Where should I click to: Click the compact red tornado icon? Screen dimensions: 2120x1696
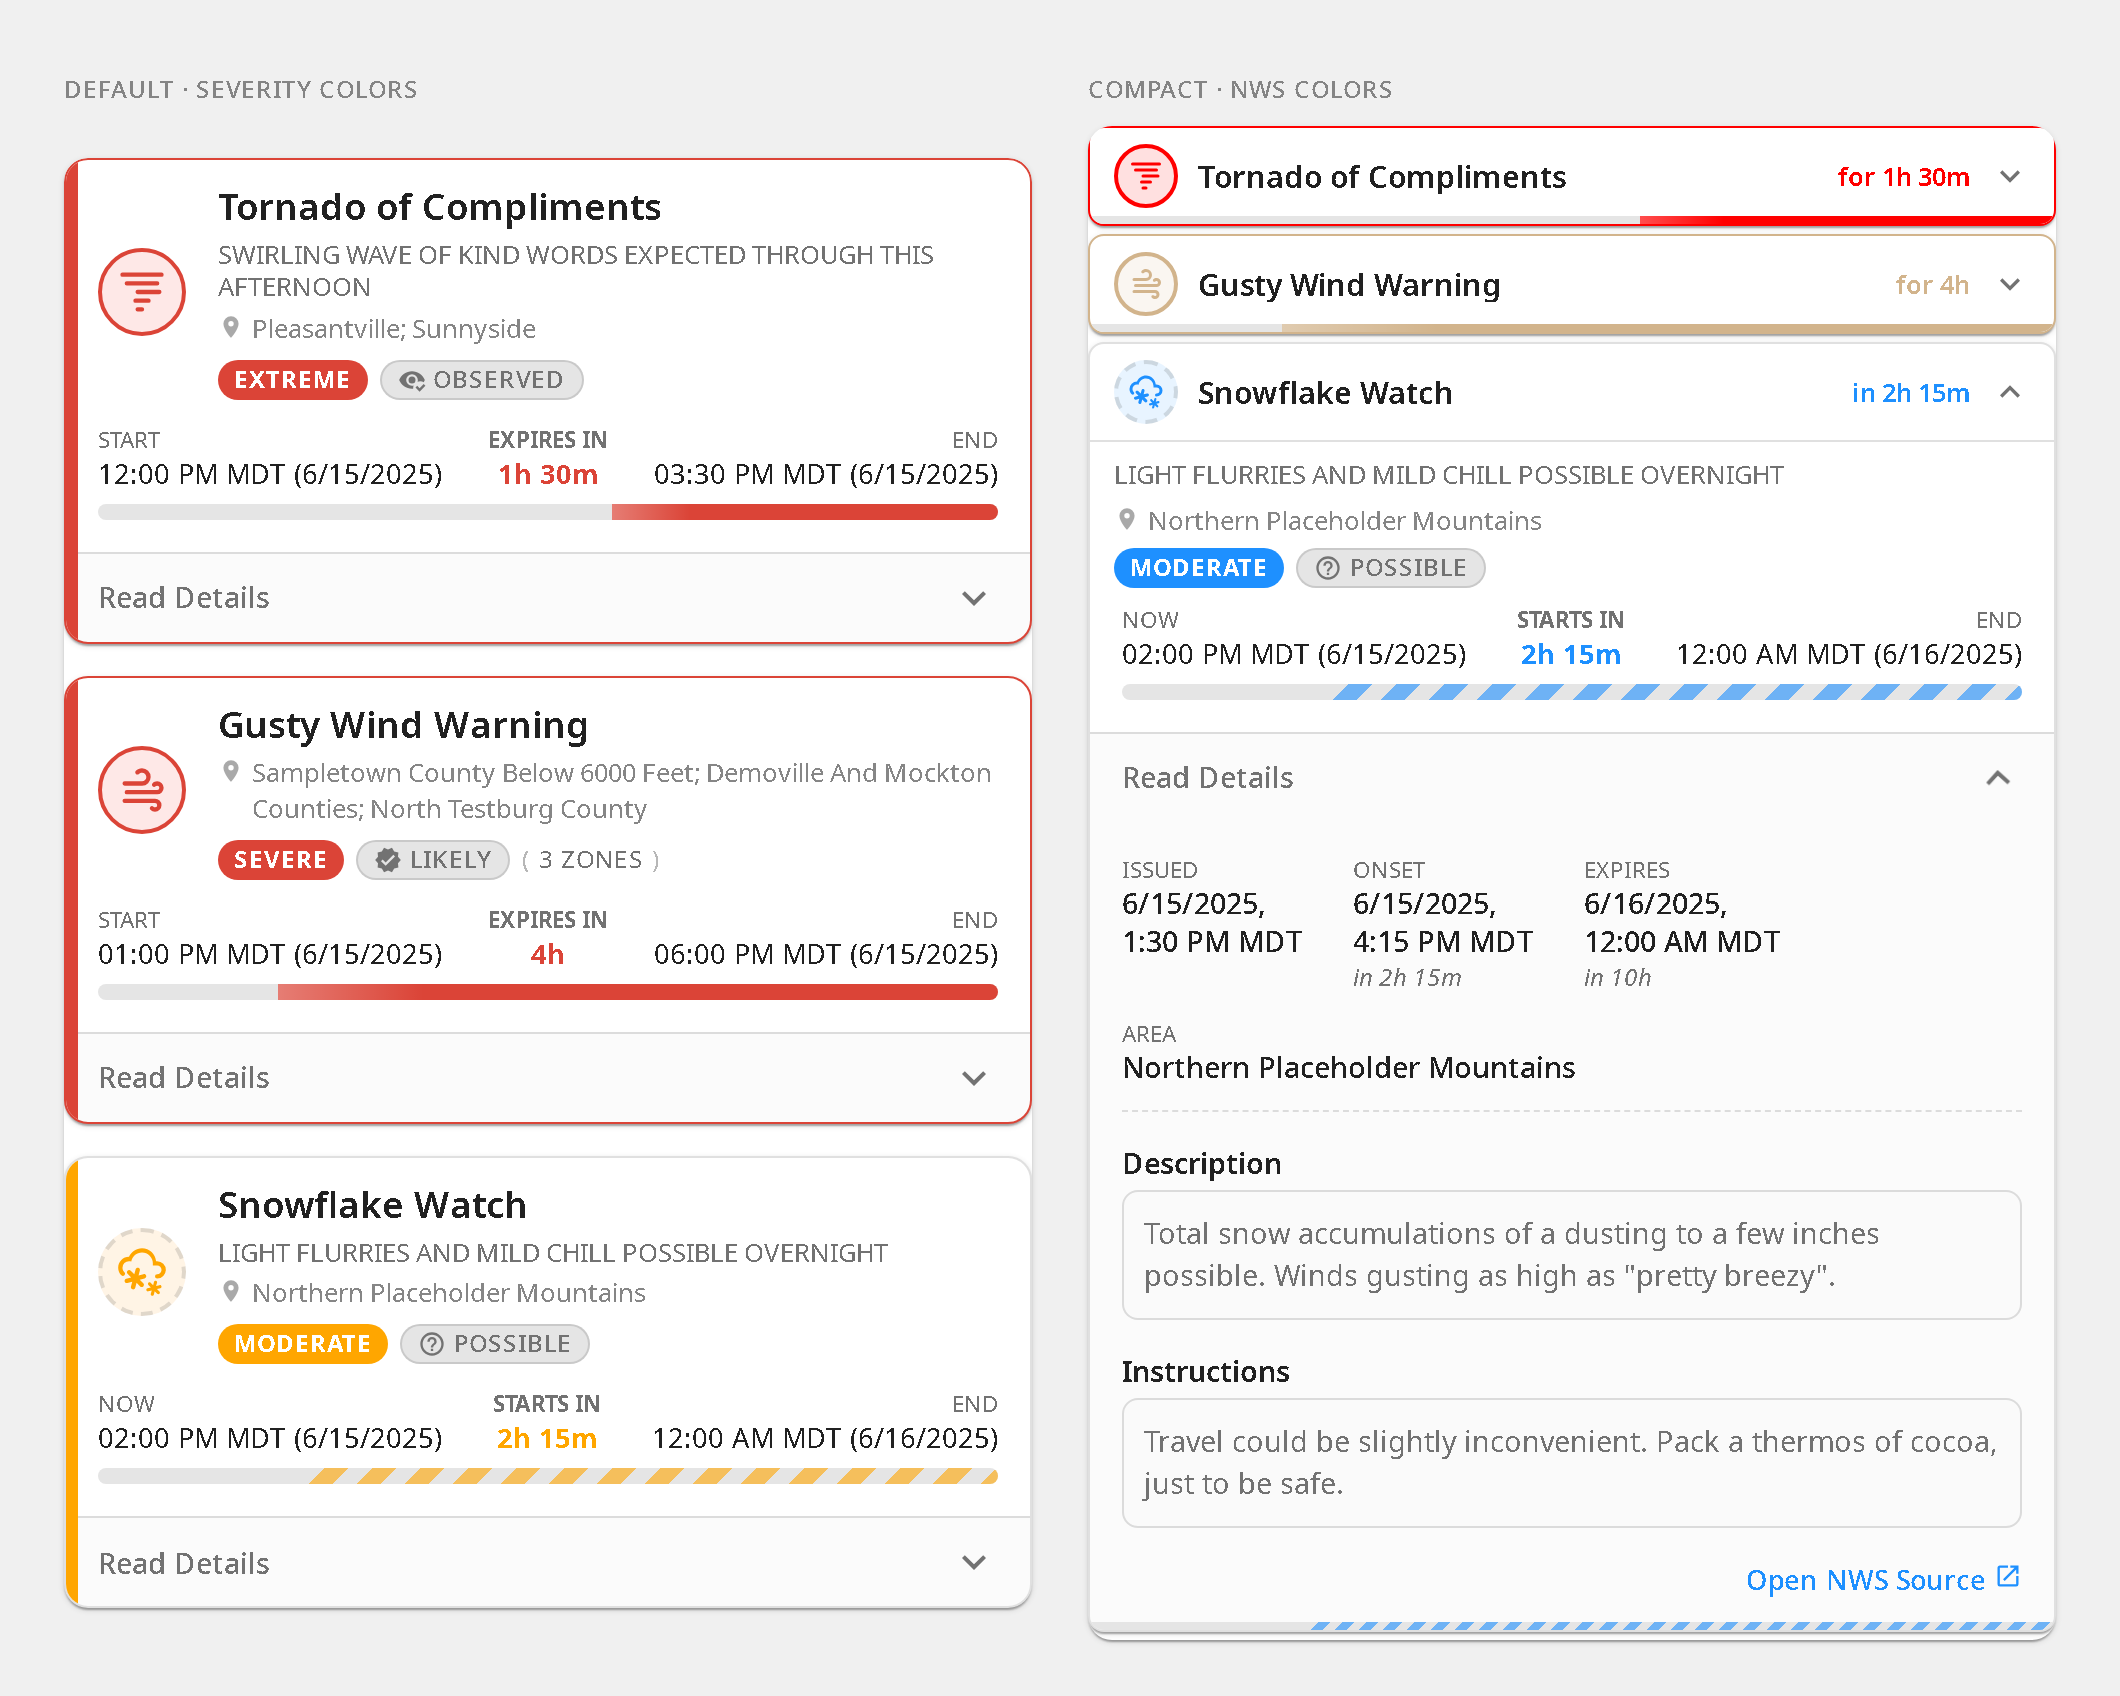[x=1146, y=177]
